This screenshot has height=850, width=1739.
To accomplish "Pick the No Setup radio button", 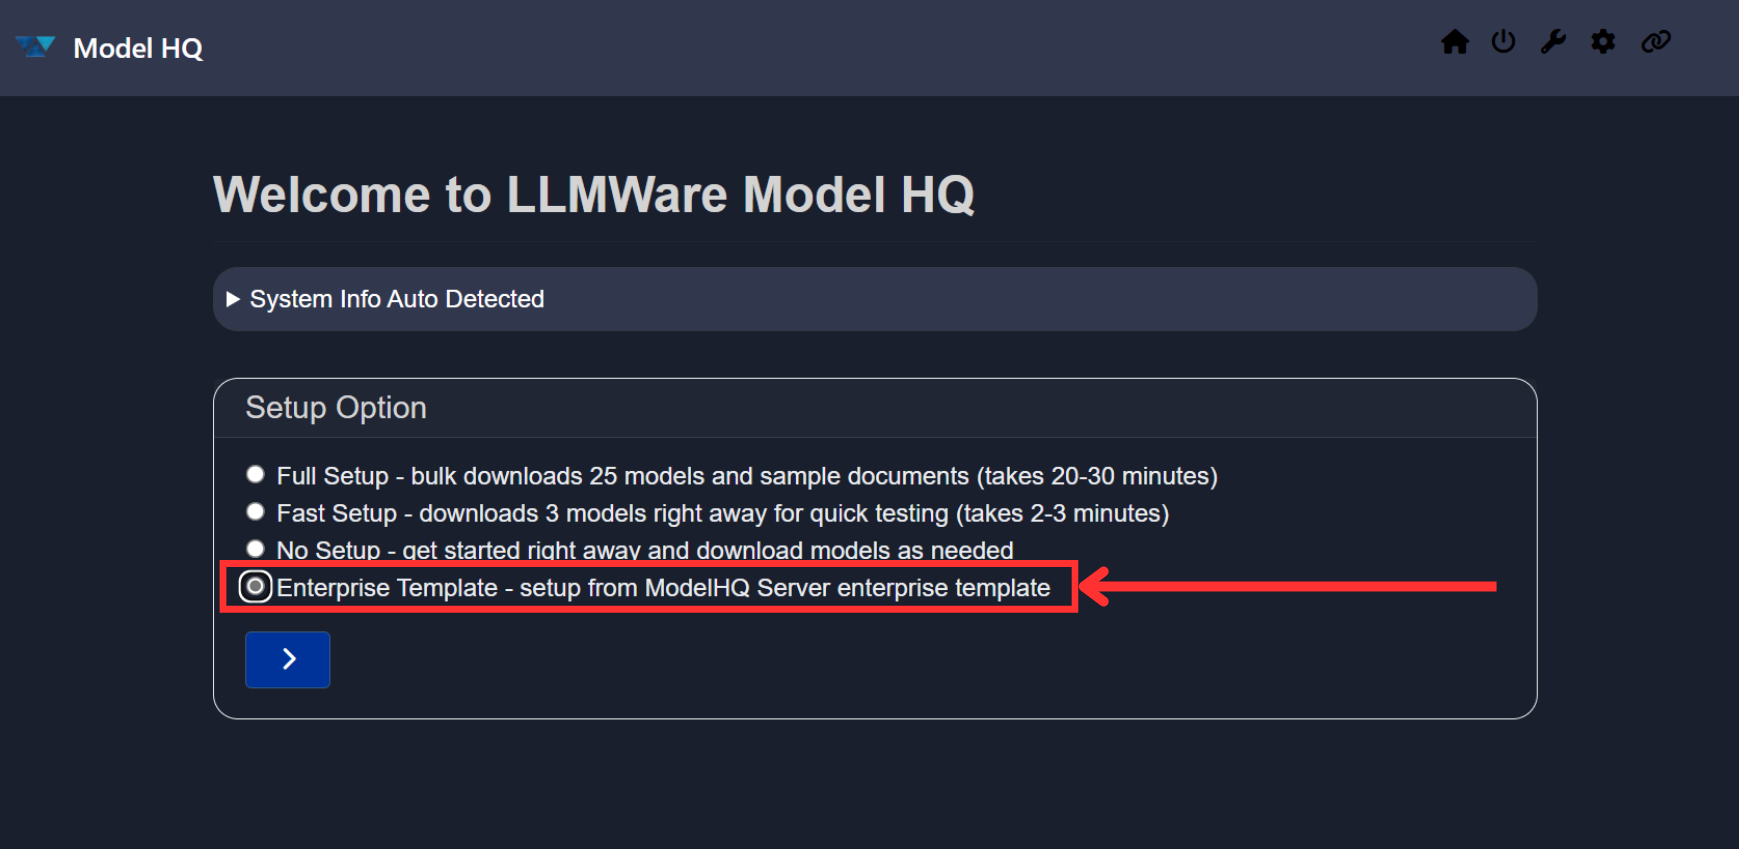I will click(x=256, y=548).
